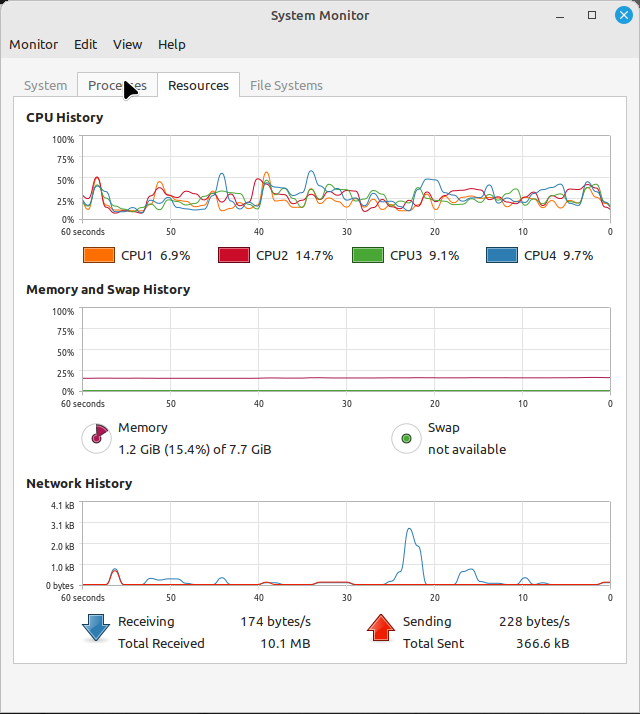Screen dimensions: 640x714
Task: Close the System Monitor window
Action: pos(624,15)
